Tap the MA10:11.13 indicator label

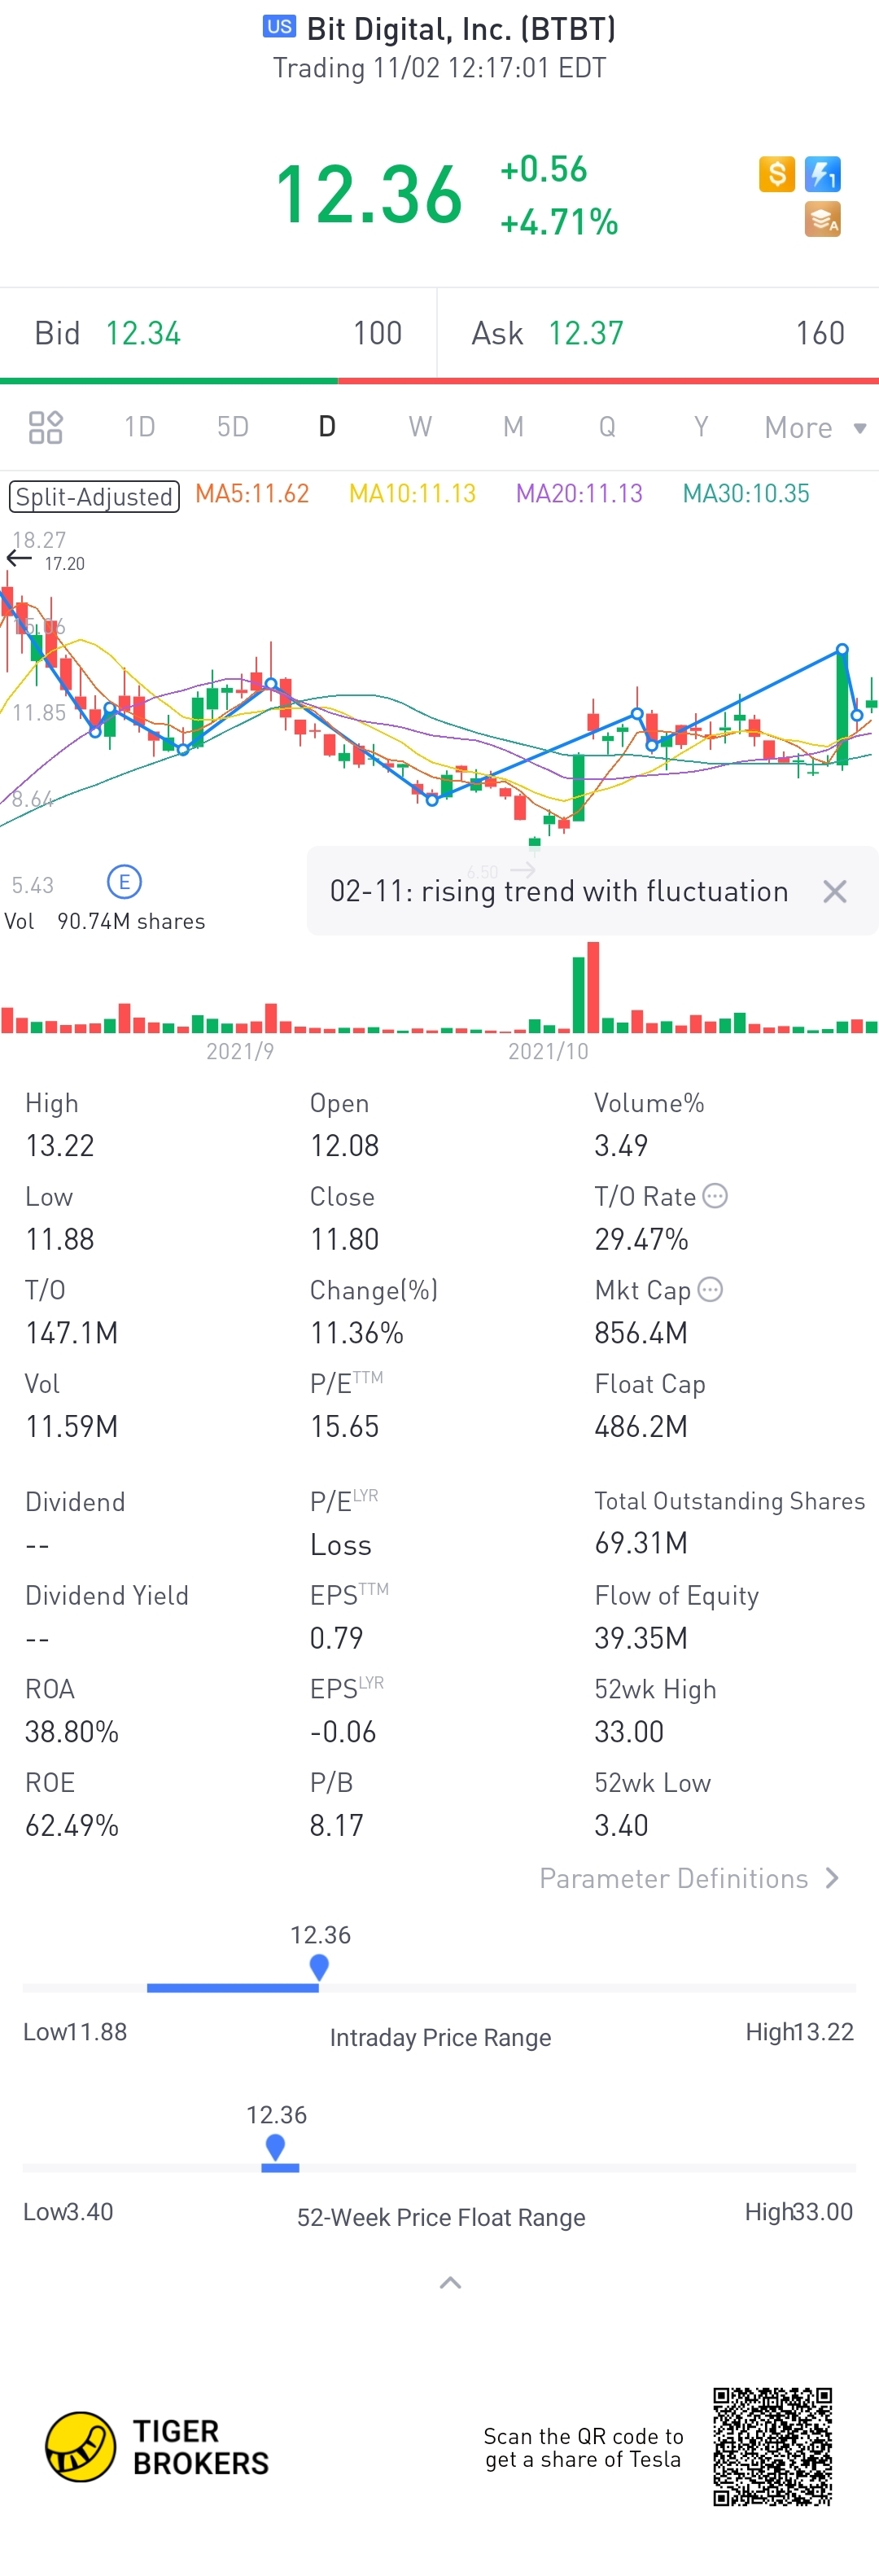point(412,493)
